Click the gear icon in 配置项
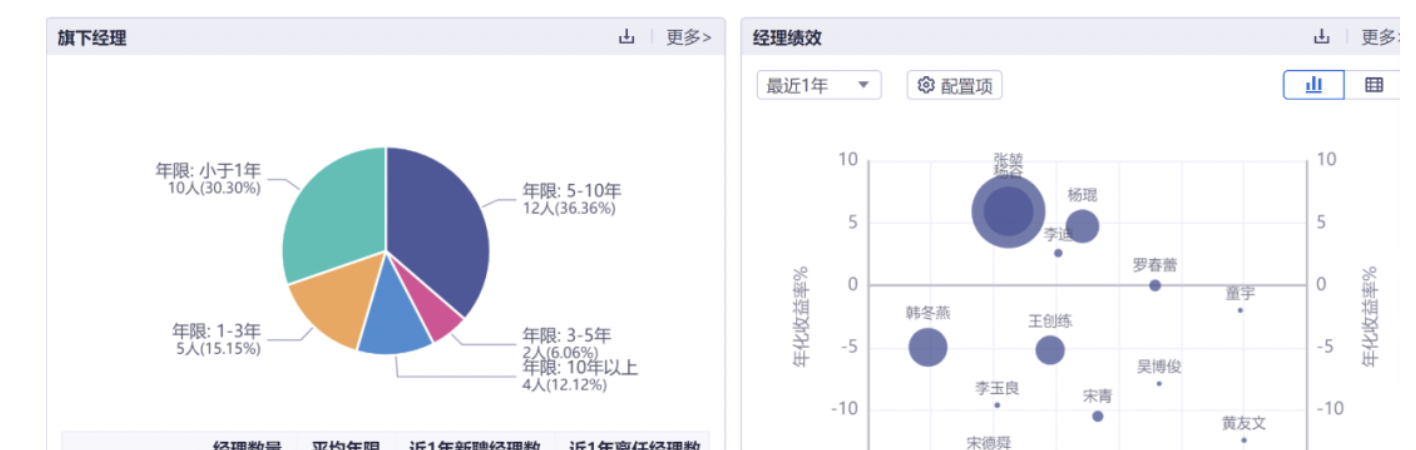Screen dimensions: 1416x450 pyautogui.click(x=925, y=86)
